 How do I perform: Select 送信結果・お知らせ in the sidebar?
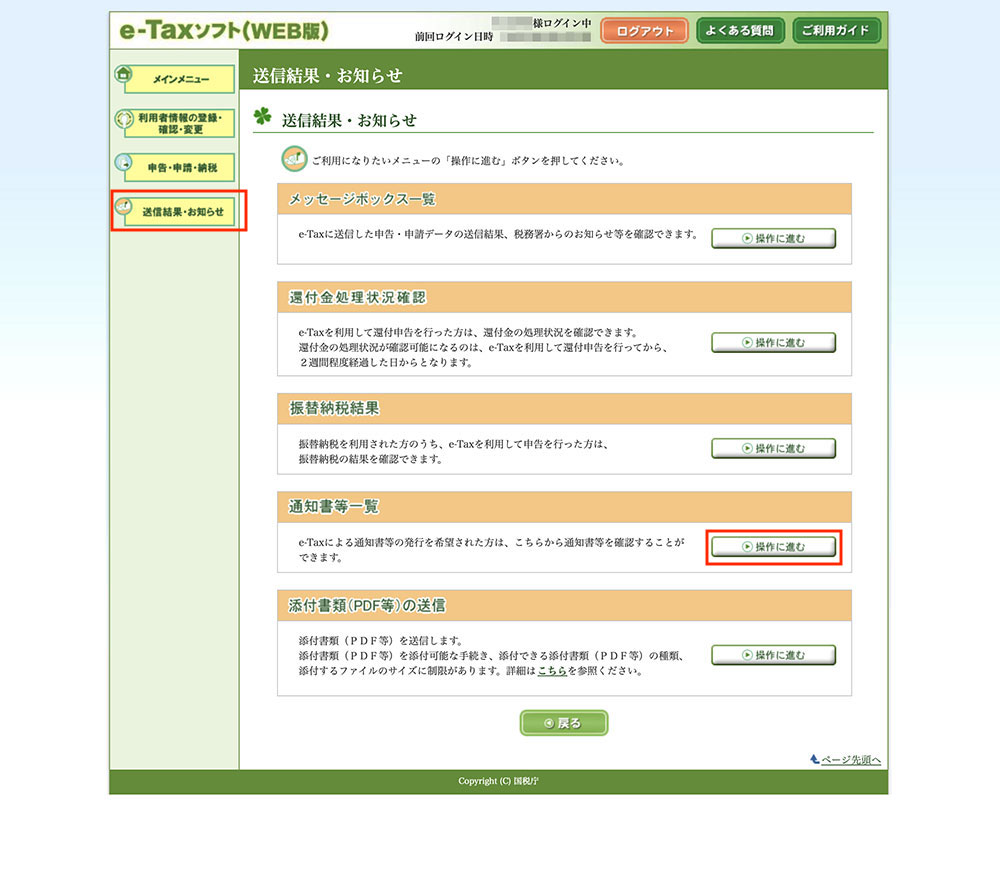coord(180,212)
